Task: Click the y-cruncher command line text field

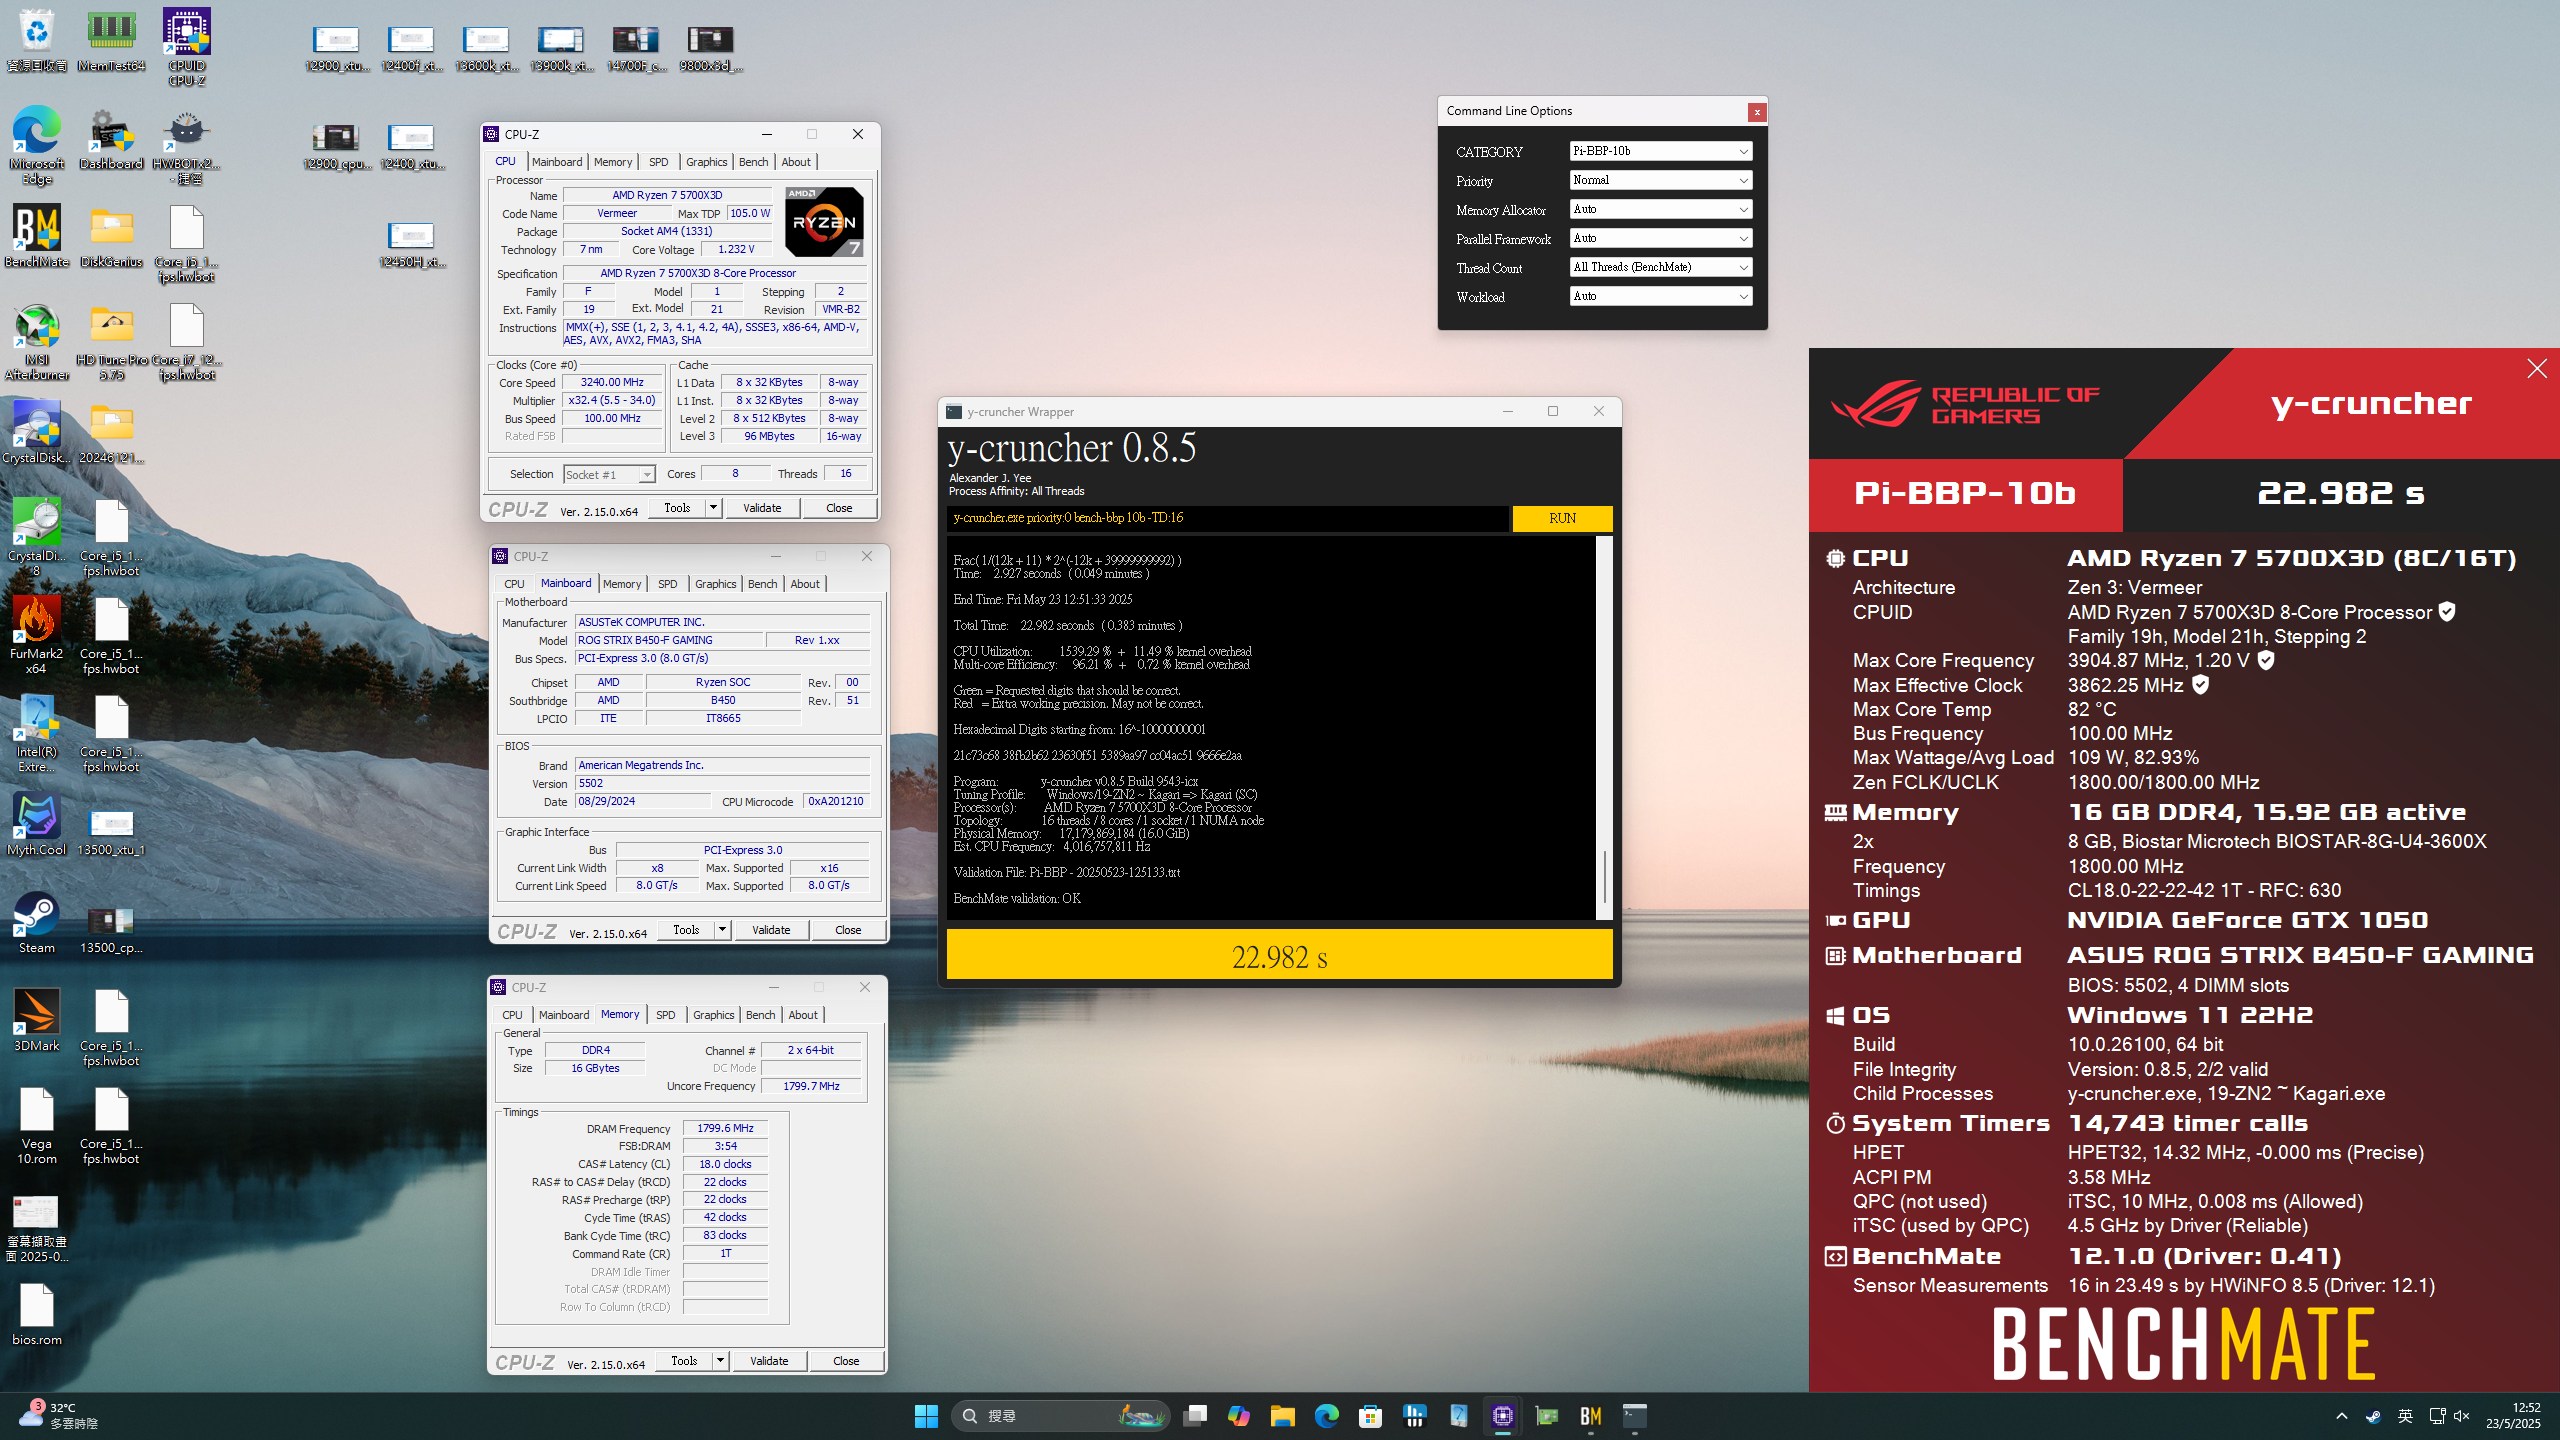Action: 1227,518
